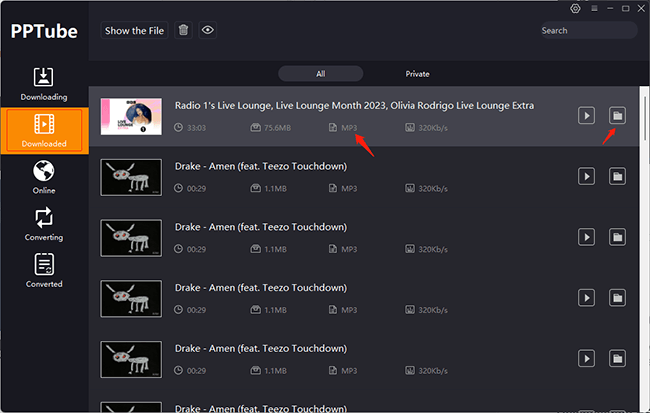Viewport: 650px width, 413px height.
Task: Play the fourth Drake - Amen entry
Action: click(x=586, y=358)
